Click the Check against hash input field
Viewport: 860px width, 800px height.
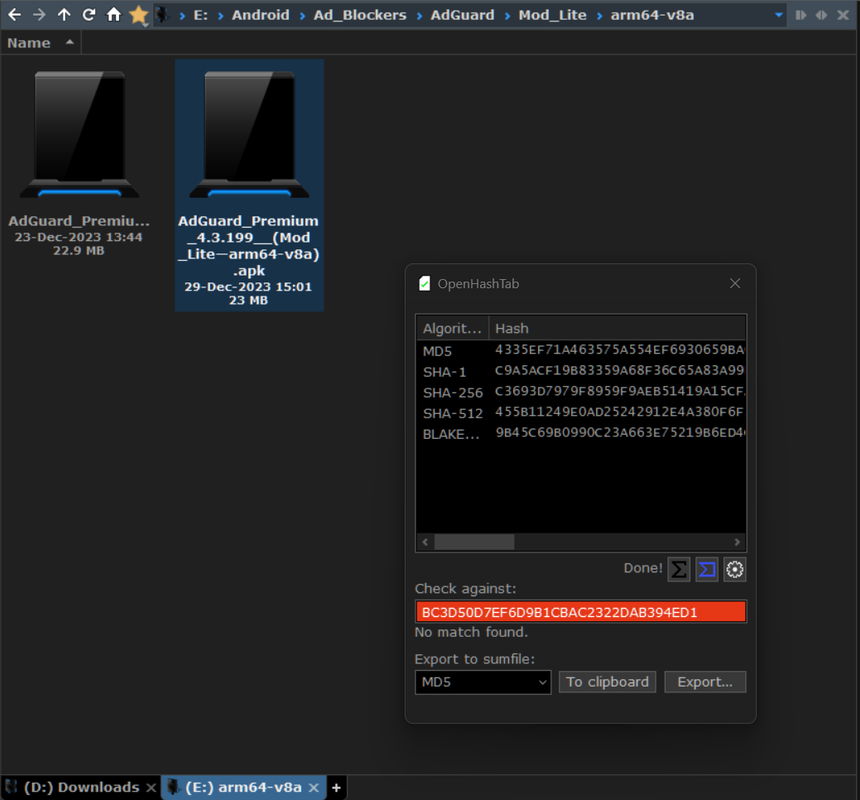tap(581, 612)
